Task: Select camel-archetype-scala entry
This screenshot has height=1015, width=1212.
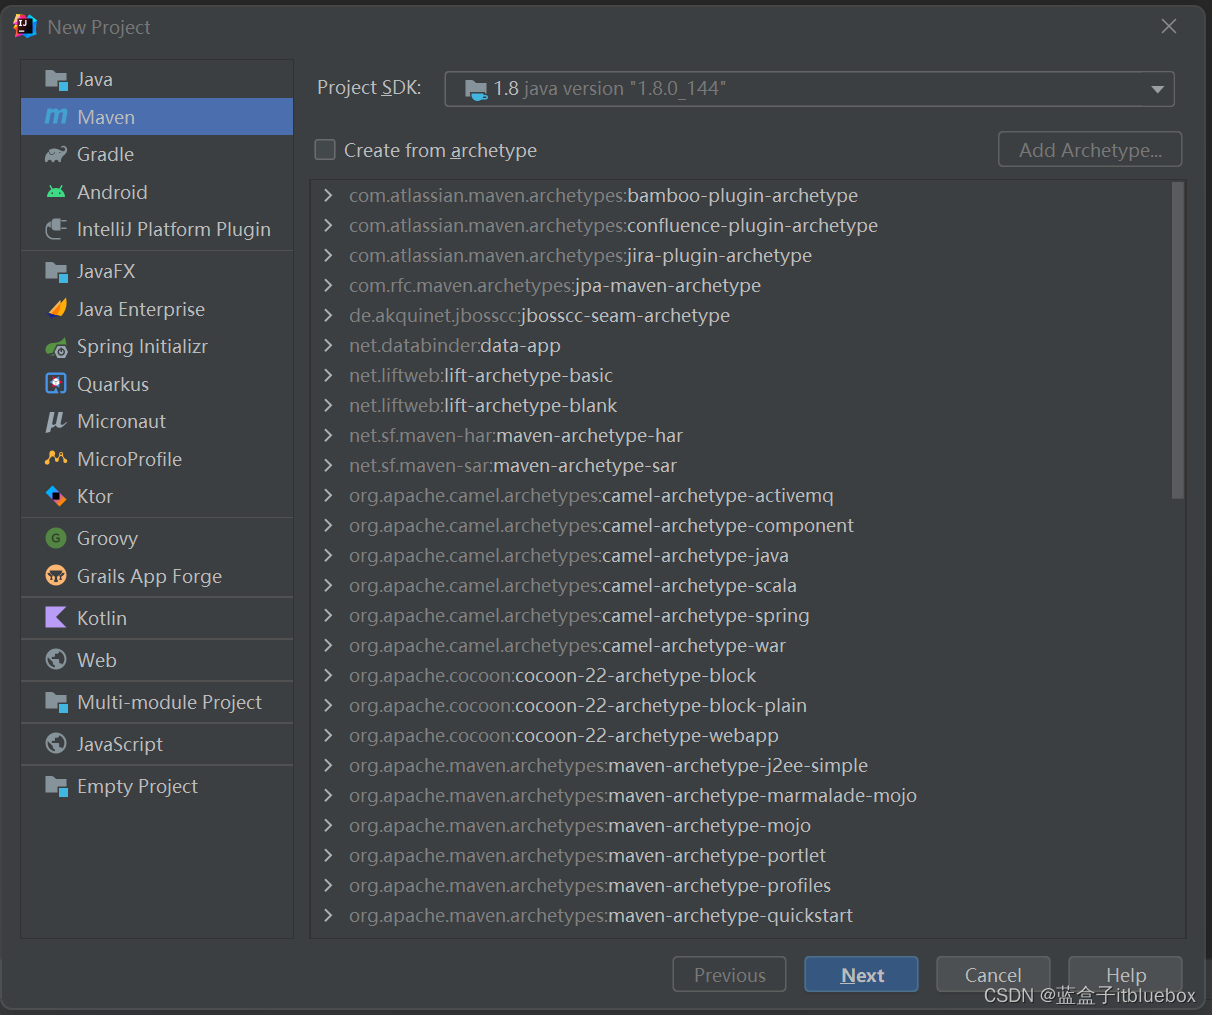Action: click(572, 585)
